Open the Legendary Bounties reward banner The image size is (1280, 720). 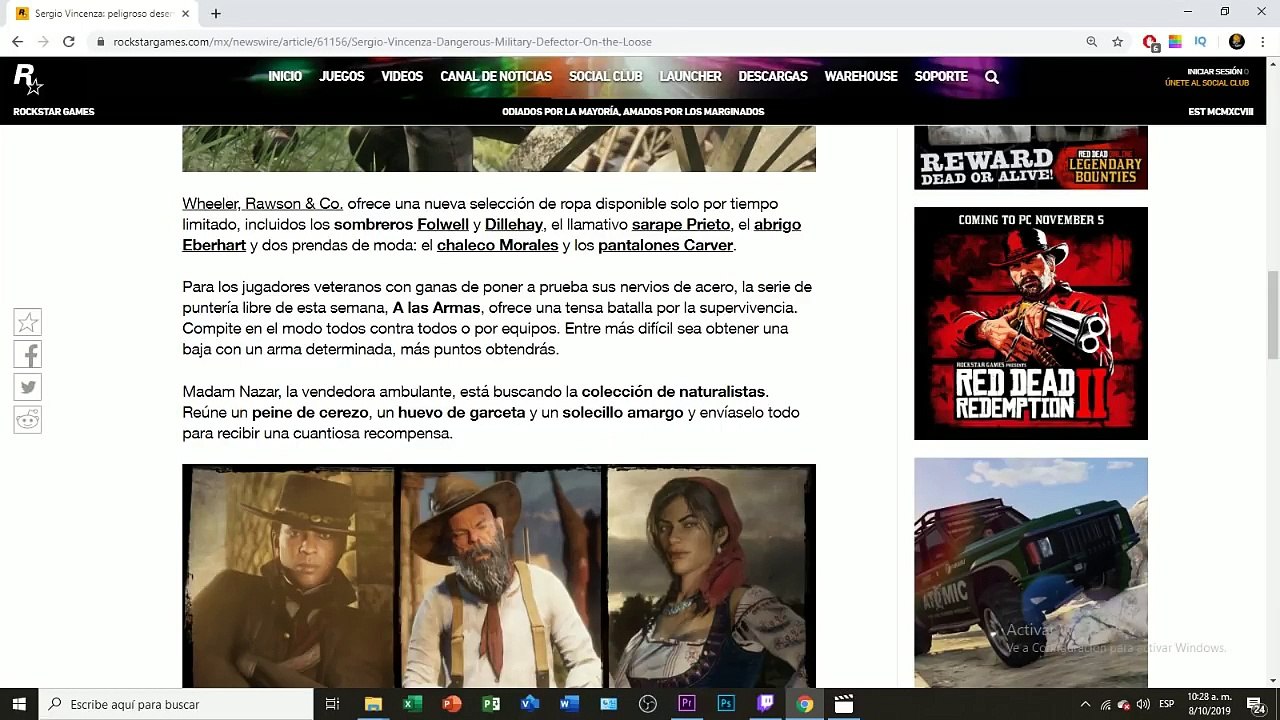pyautogui.click(x=1031, y=158)
